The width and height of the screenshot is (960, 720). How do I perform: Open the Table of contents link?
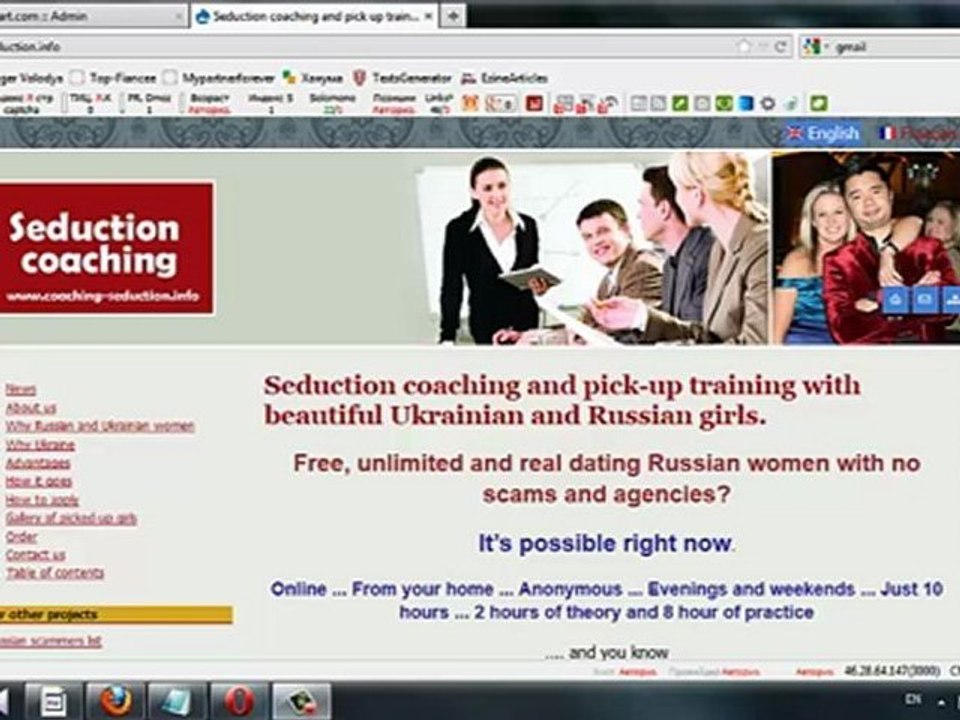pyautogui.click(x=55, y=573)
